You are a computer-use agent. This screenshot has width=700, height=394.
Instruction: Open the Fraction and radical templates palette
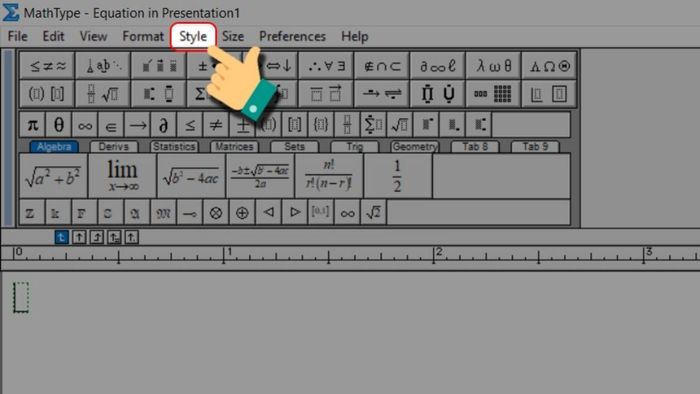click(103, 94)
